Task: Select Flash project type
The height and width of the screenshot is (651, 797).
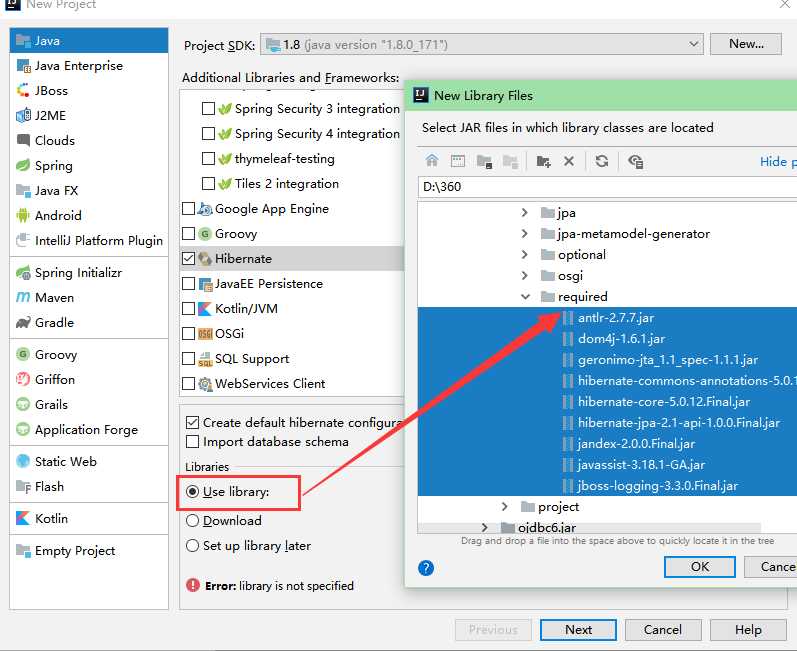Action: (88, 486)
